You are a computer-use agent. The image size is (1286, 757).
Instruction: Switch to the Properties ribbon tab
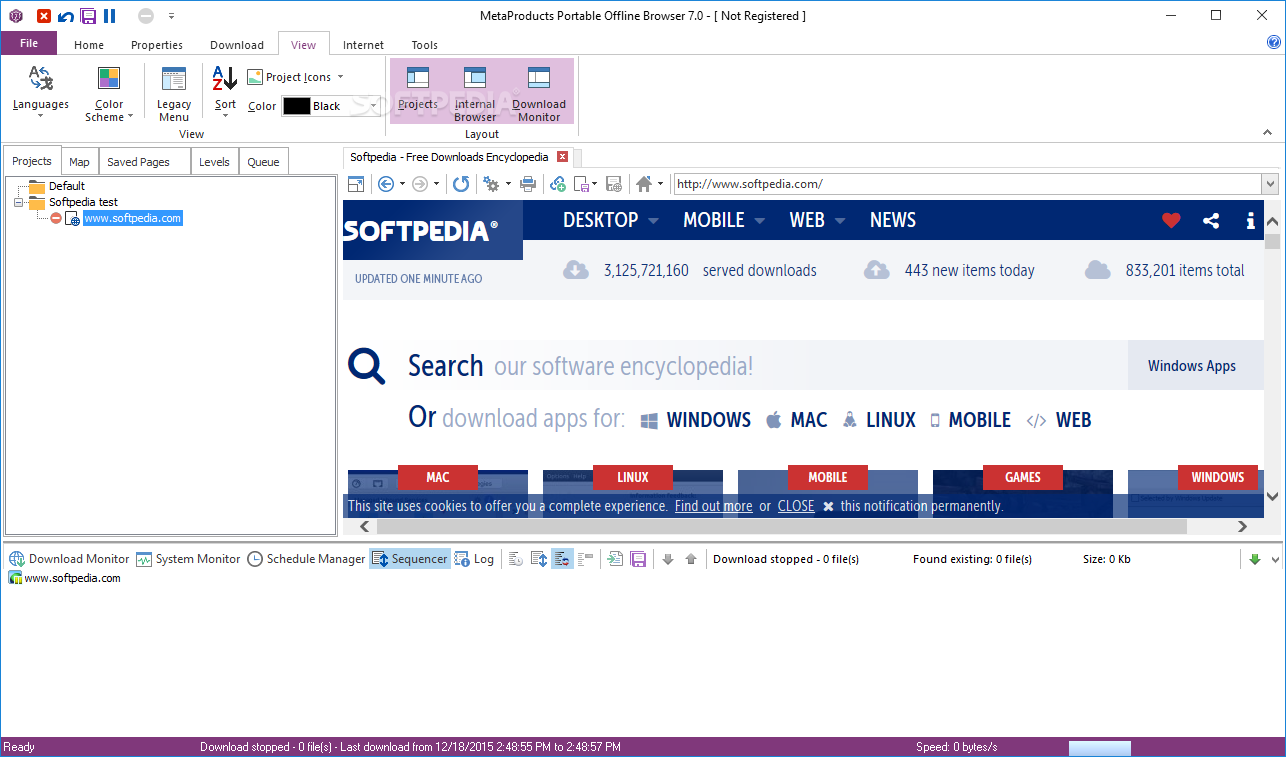[157, 45]
